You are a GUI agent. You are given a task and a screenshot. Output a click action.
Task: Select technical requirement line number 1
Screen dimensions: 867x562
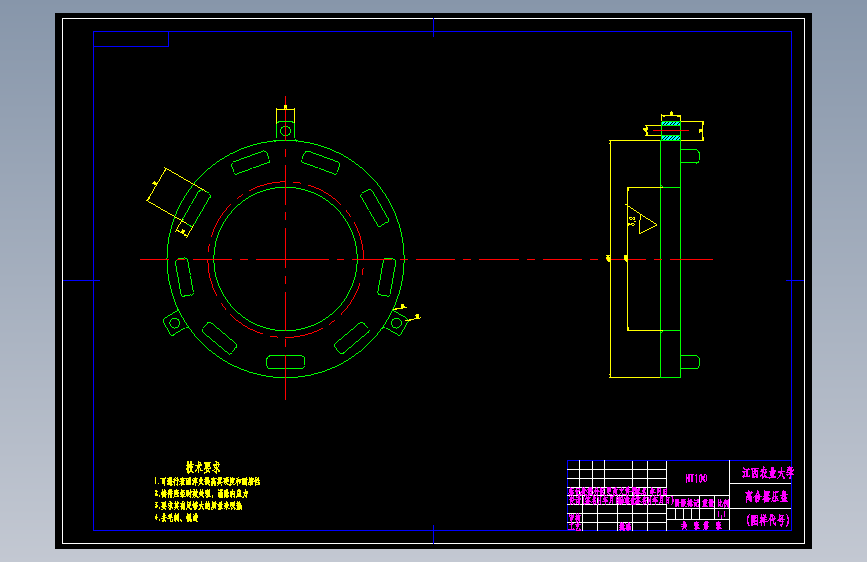207,482
